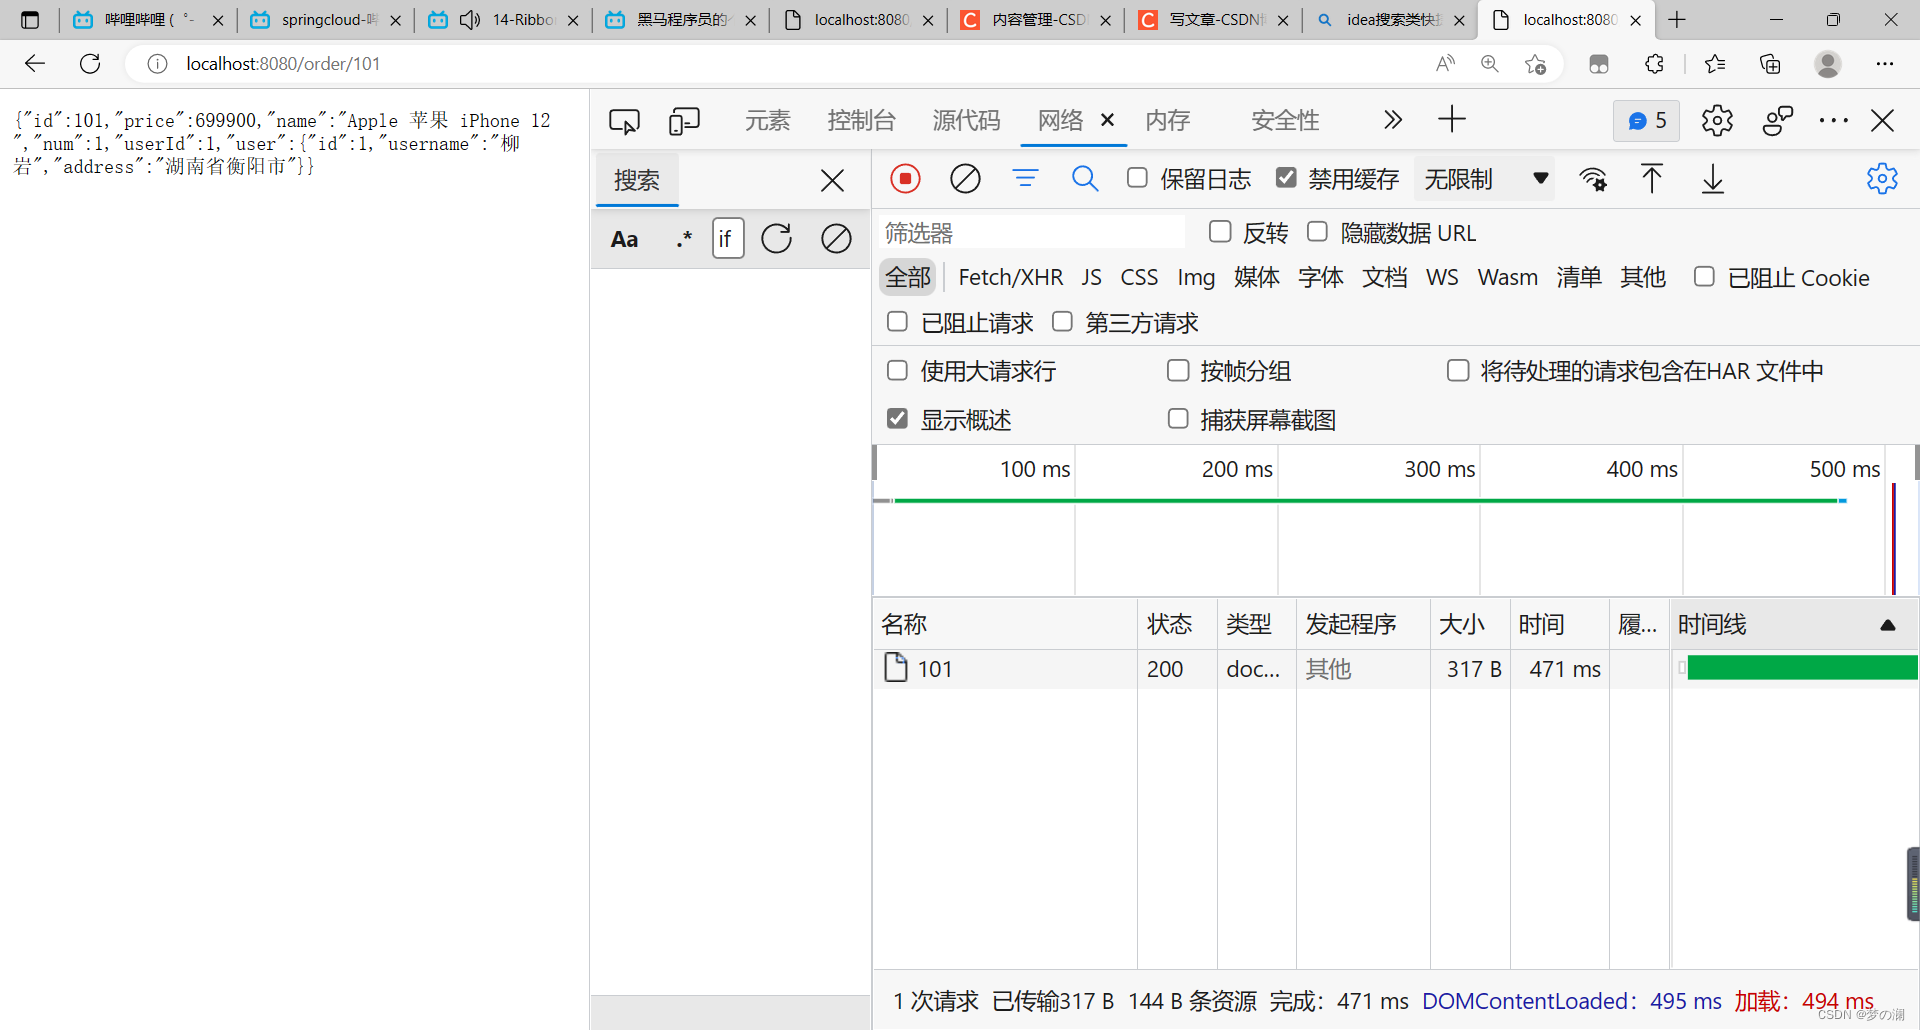The image size is (1920, 1030).
Task: Open the 5 issues counter
Action: click(x=1646, y=121)
